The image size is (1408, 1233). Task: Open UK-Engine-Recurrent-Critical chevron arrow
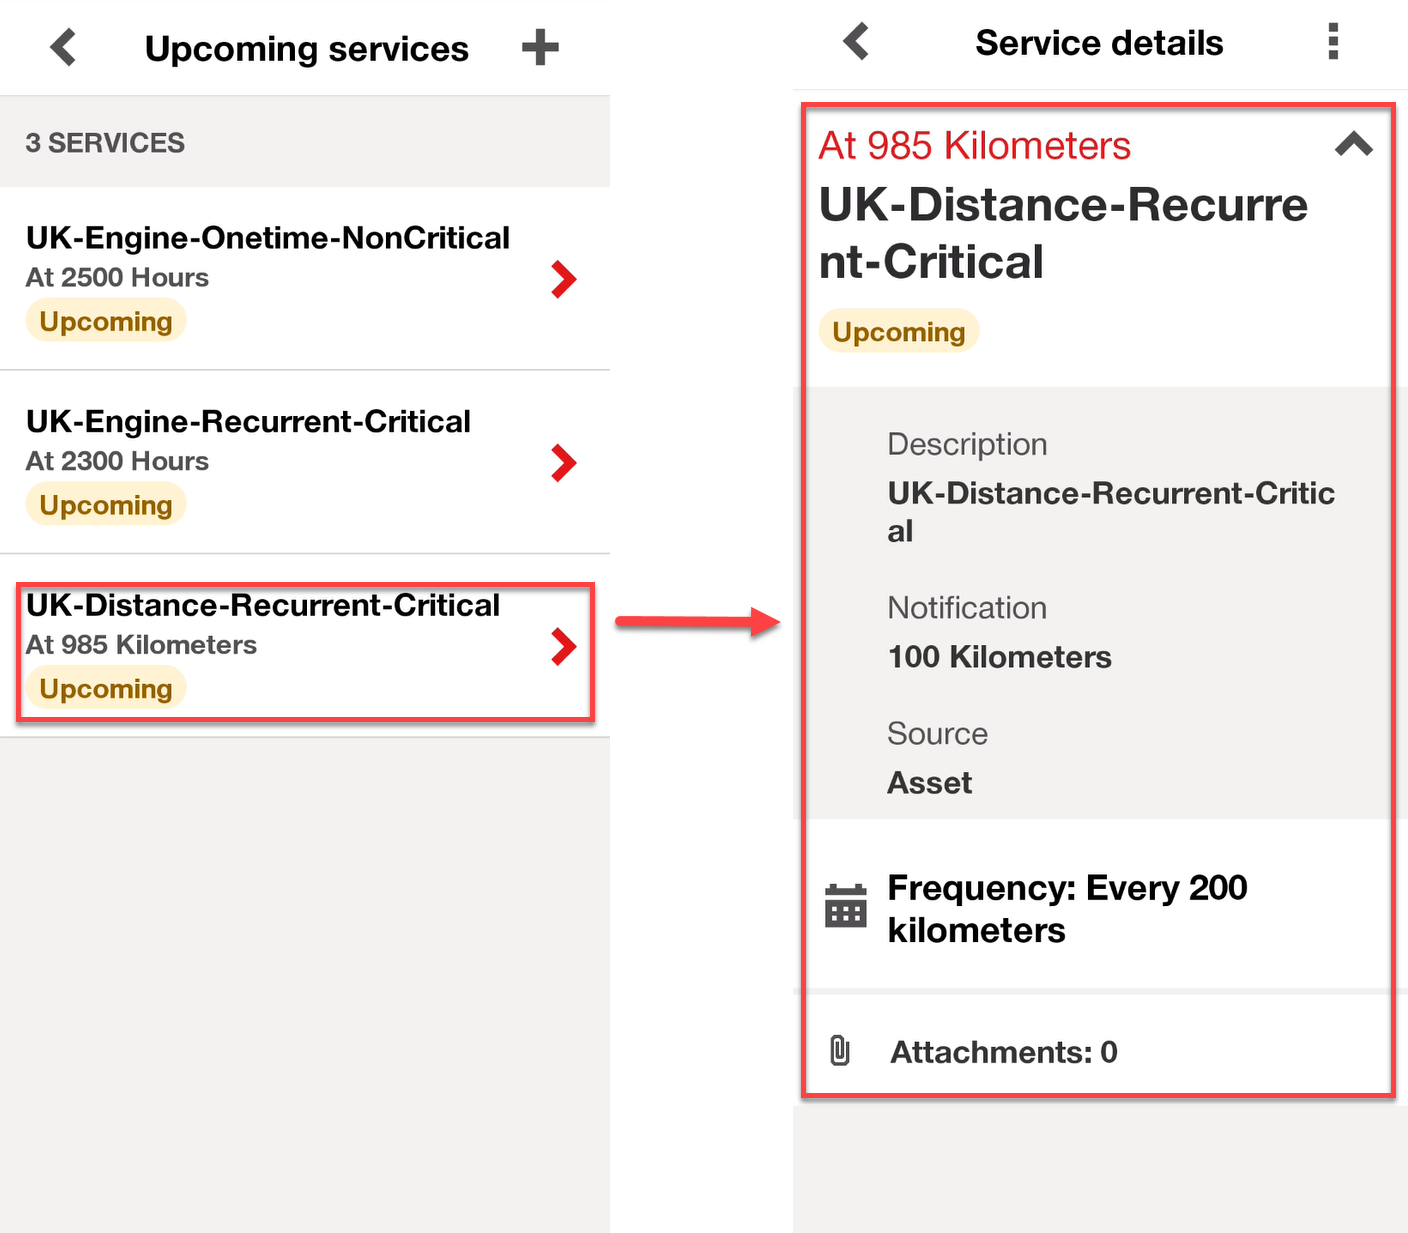564,463
